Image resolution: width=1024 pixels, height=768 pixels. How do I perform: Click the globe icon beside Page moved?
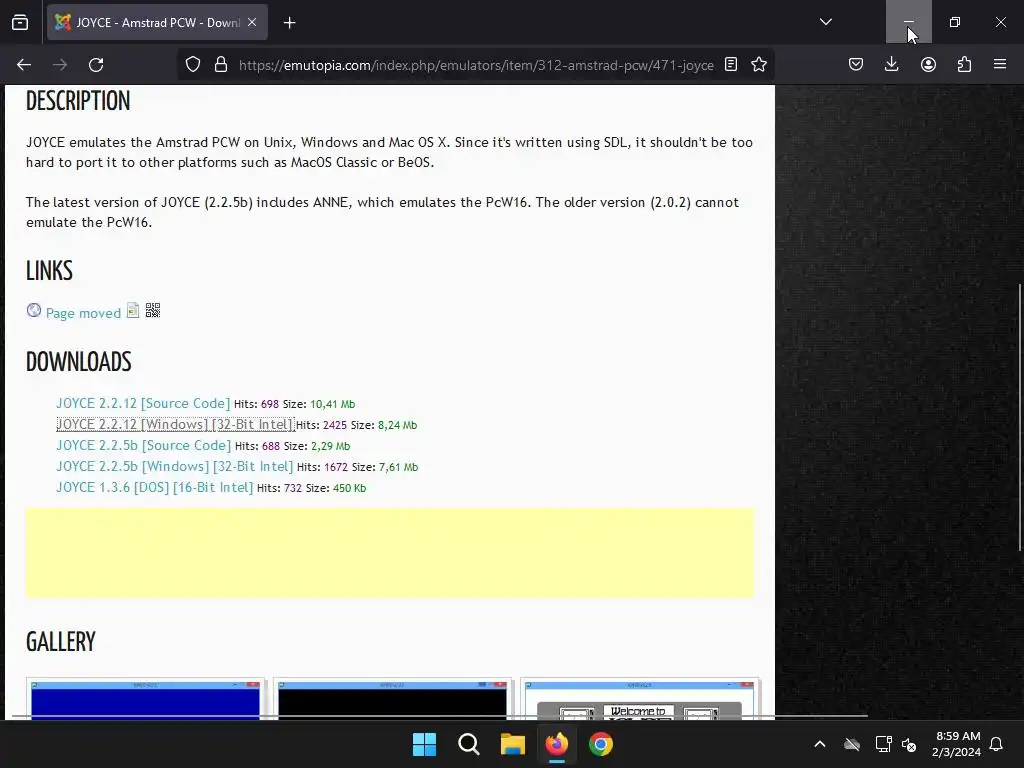(34, 310)
